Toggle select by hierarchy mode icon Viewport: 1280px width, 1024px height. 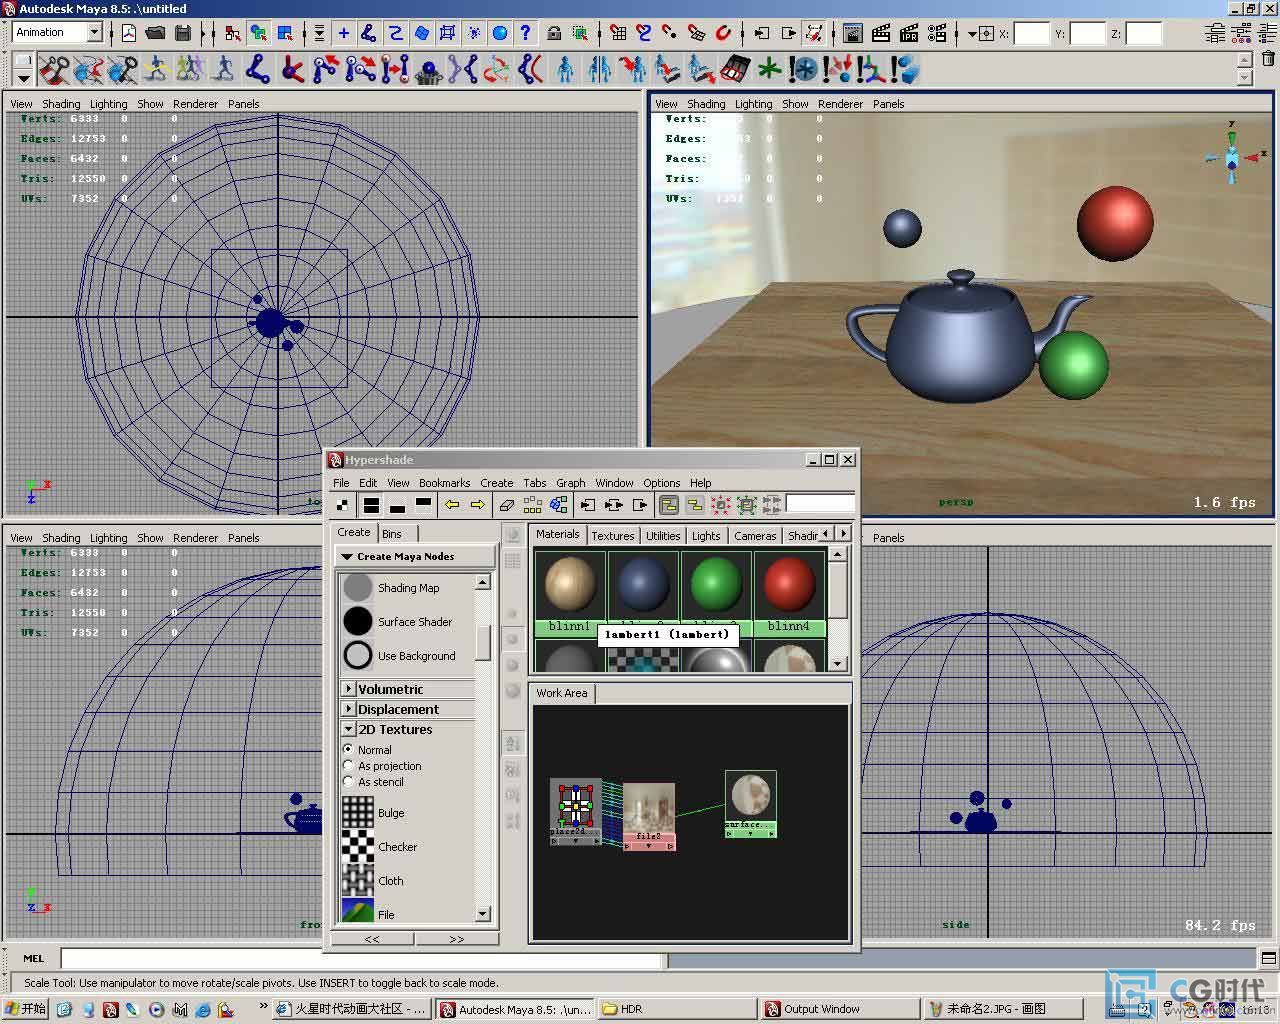coord(233,33)
